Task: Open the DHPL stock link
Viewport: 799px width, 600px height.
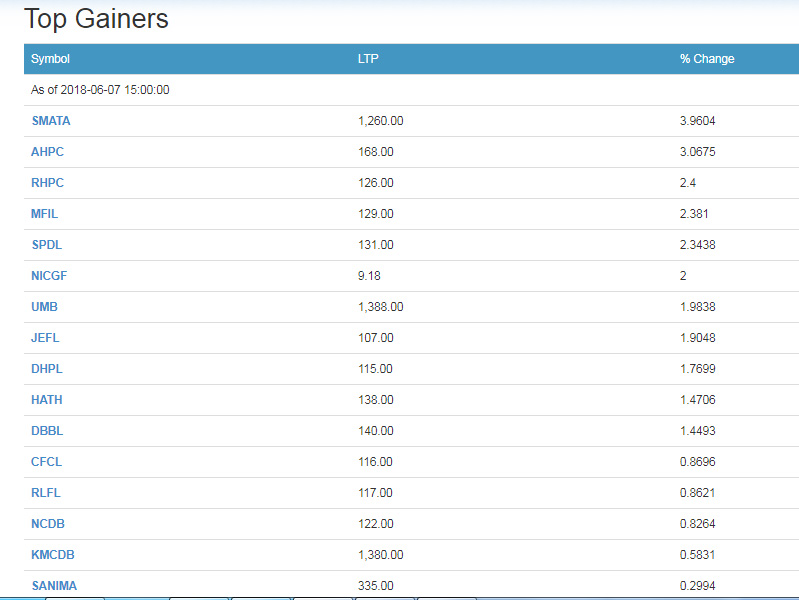Action: point(47,369)
